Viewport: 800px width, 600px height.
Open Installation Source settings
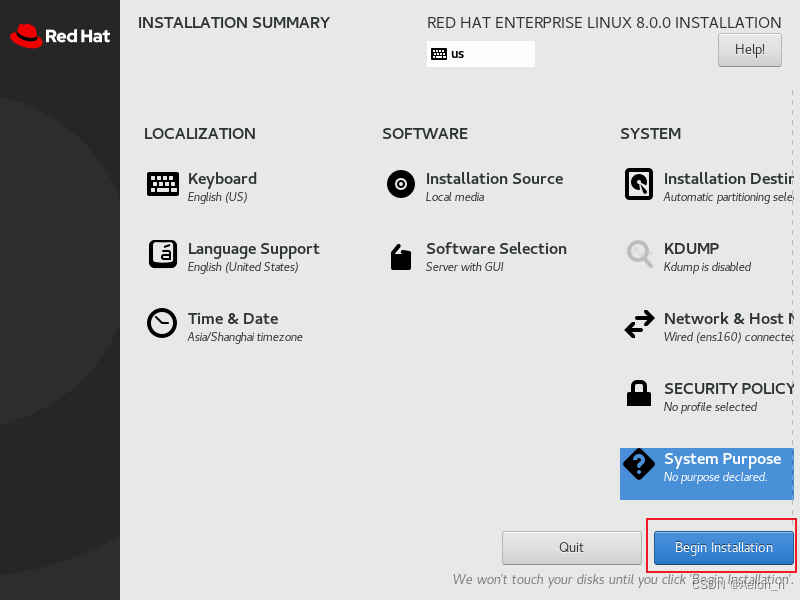tap(494, 179)
